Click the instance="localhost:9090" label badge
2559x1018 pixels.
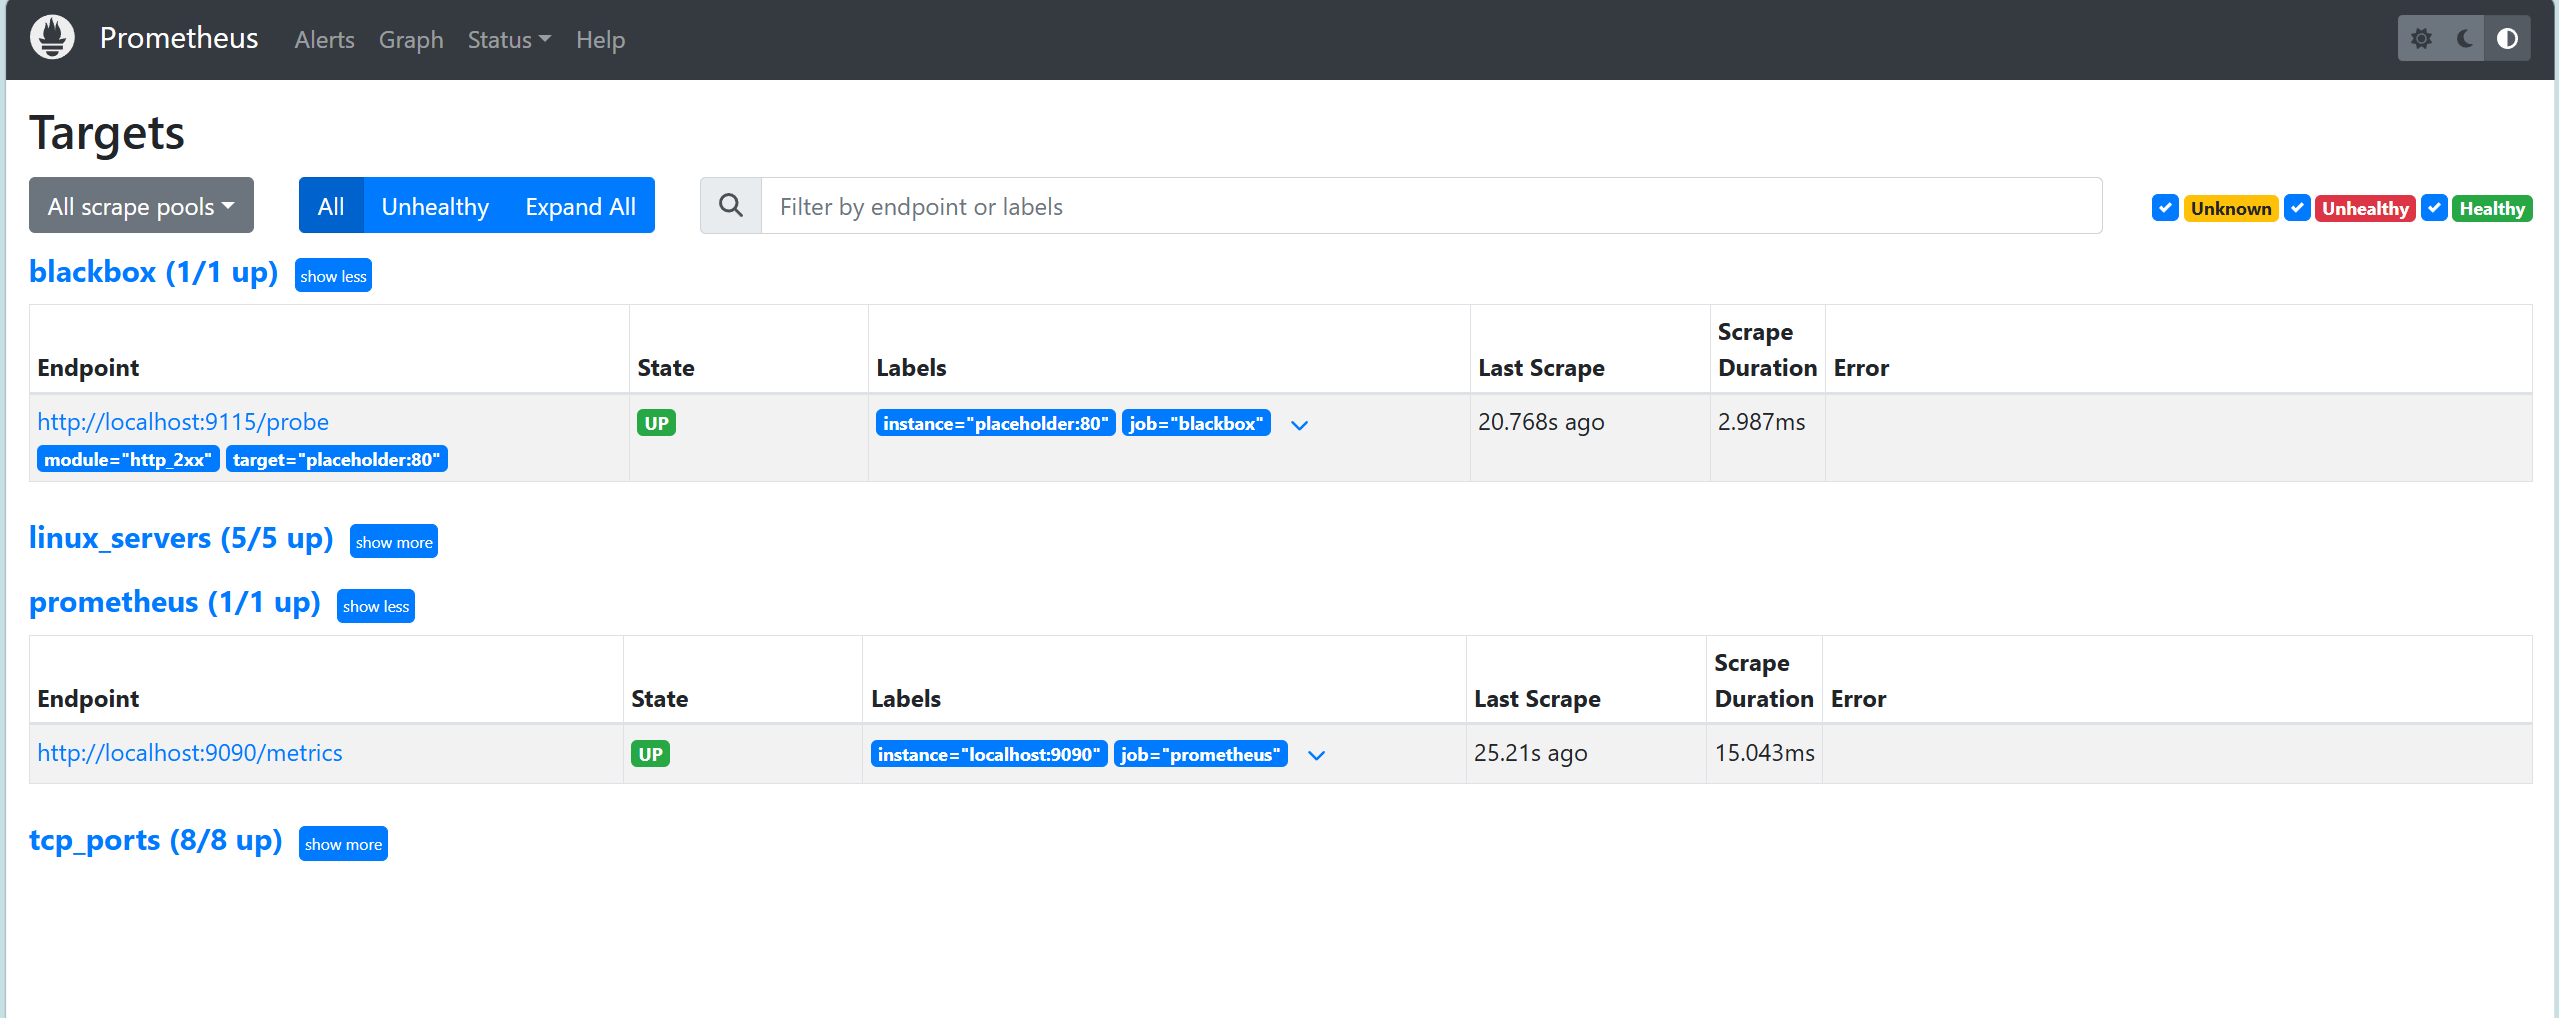[989, 754]
